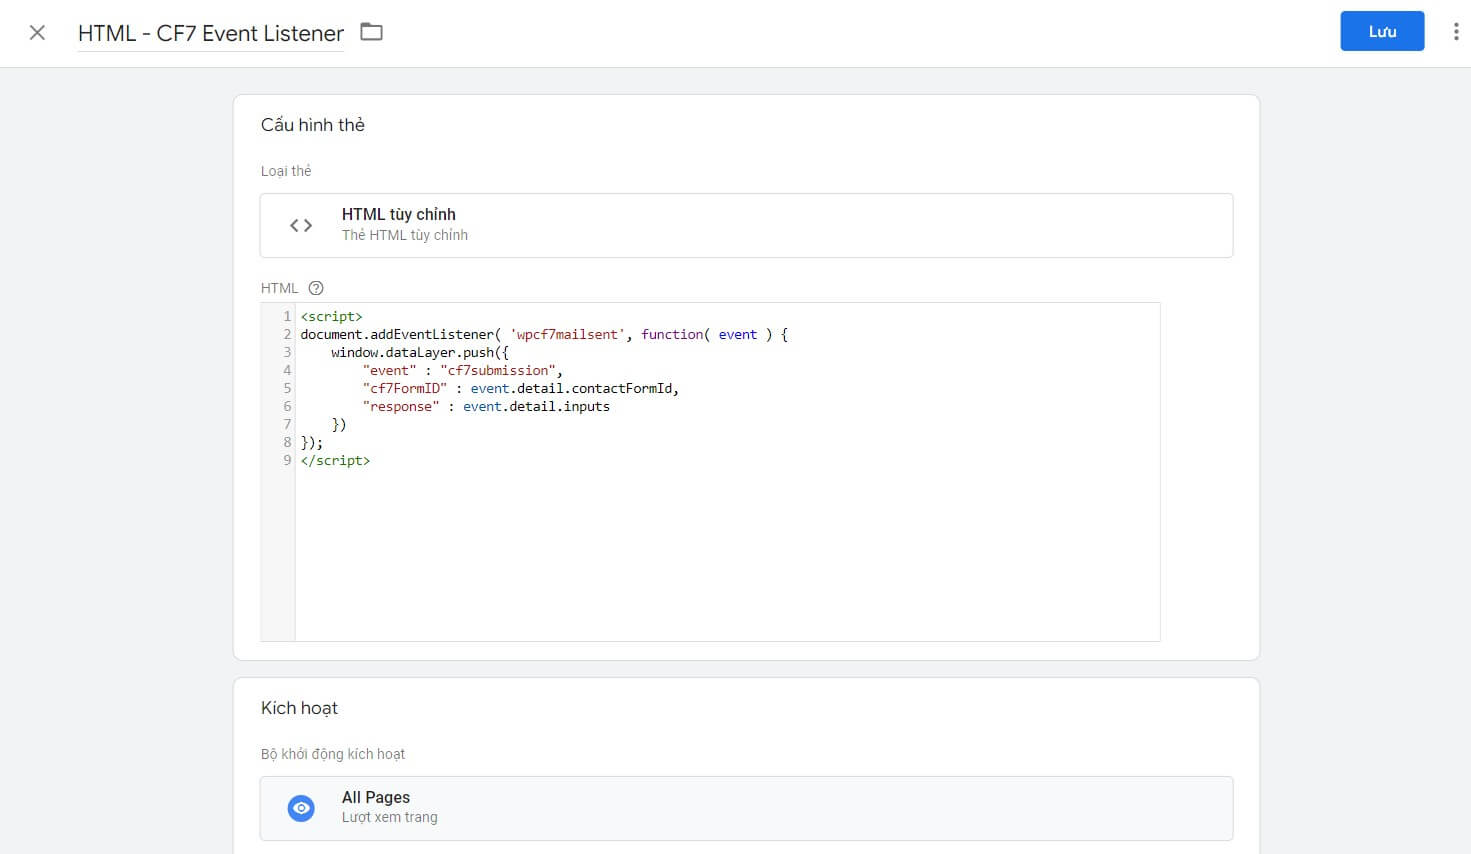Click the blue eye pageview trigger icon
1471x854 pixels.
tap(301, 808)
